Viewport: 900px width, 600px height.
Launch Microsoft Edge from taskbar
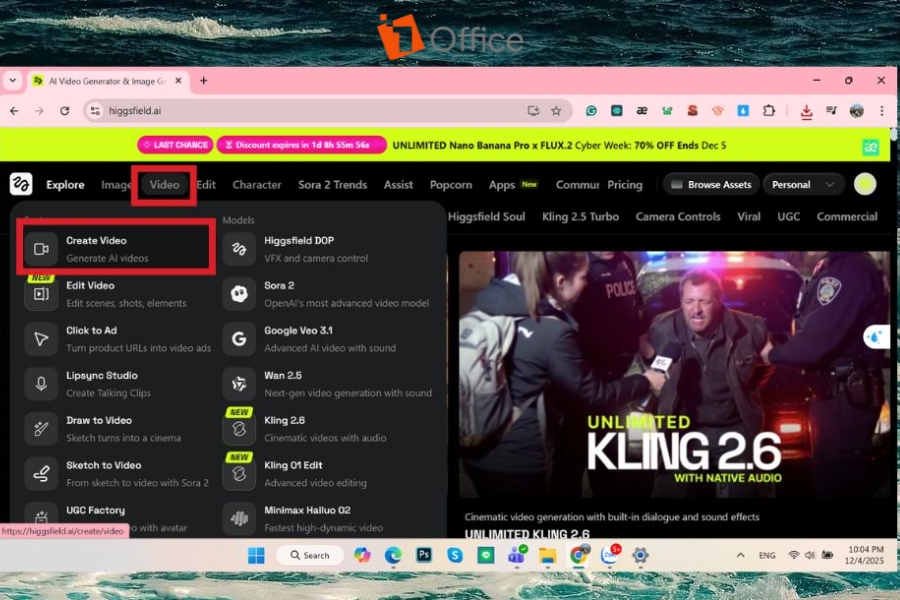point(393,555)
